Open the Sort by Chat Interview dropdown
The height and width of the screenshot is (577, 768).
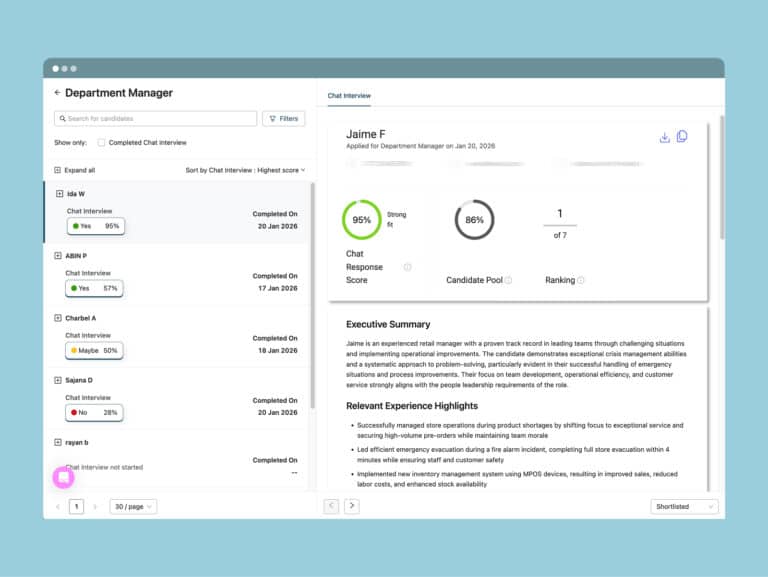pyautogui.click(x=245, y=170)
